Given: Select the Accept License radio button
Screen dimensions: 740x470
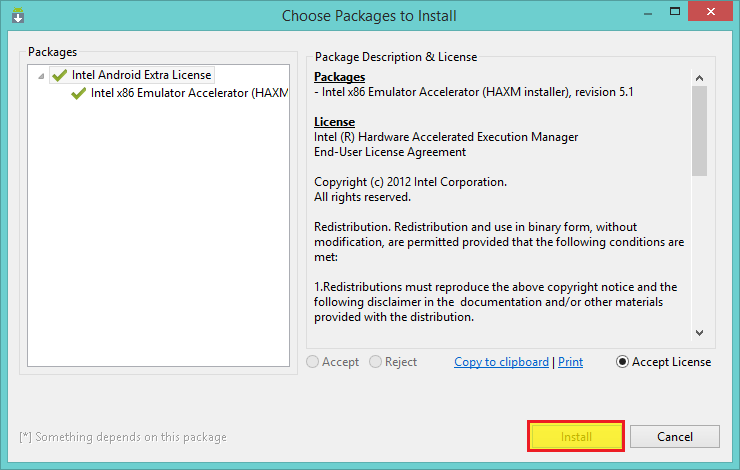Looking at the screenshot, I should tap(622, 362).
